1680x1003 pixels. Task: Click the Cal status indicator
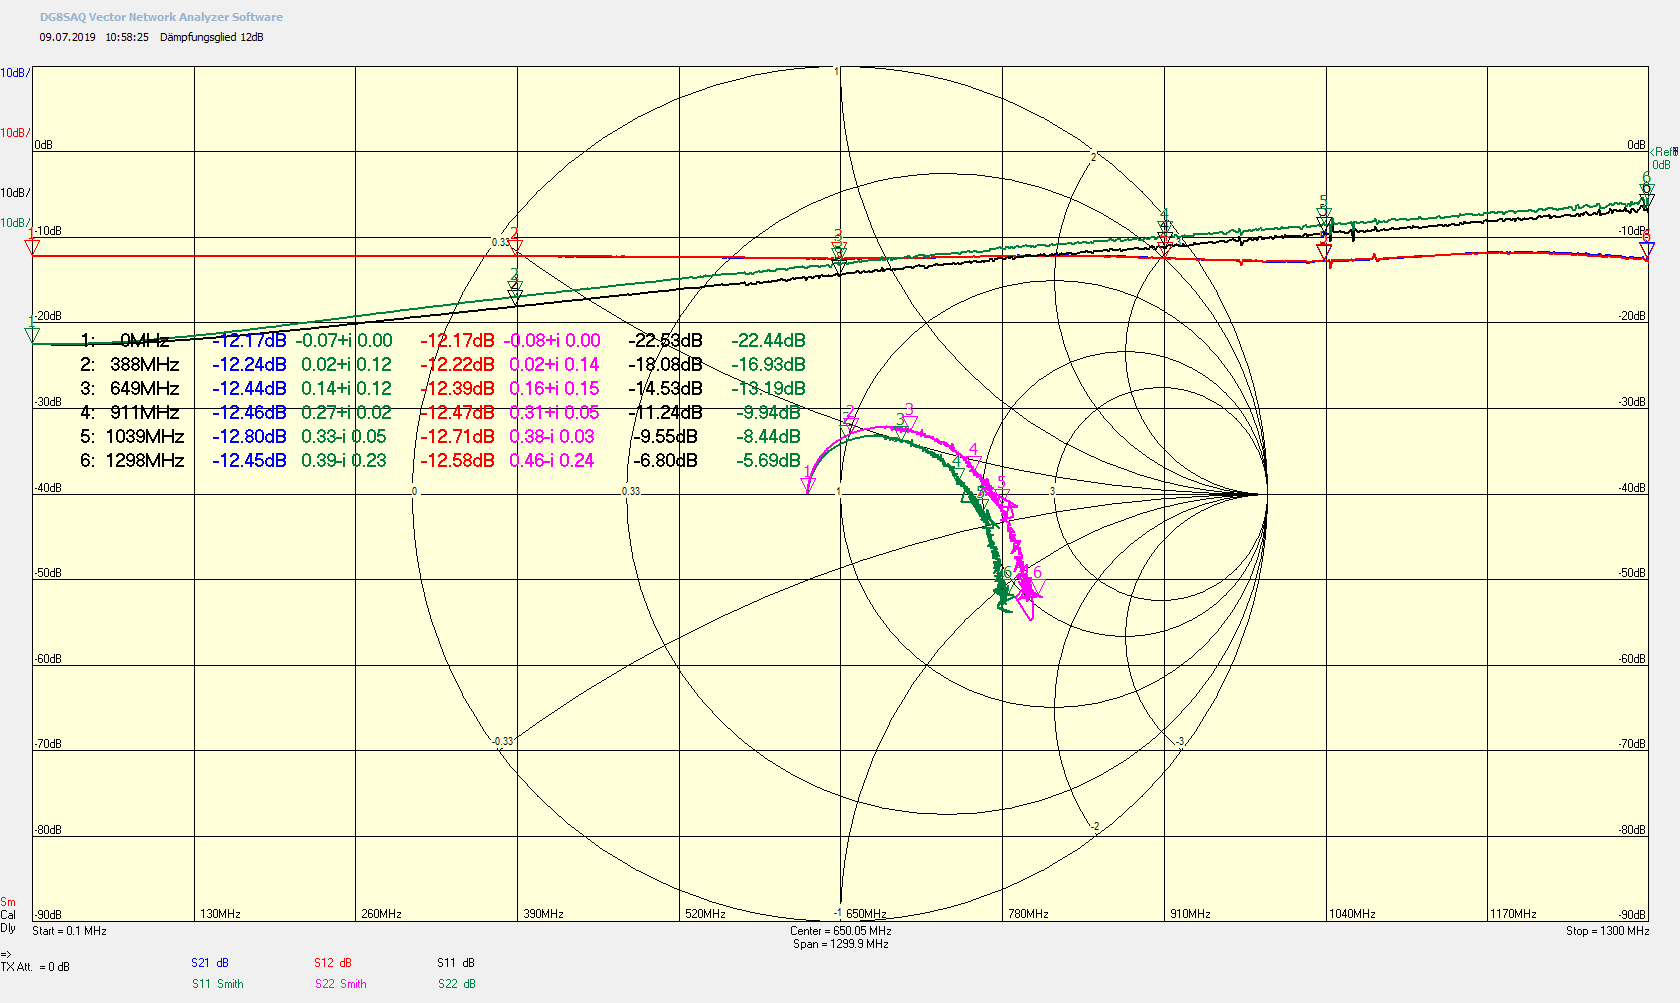[x=8, y=915]
